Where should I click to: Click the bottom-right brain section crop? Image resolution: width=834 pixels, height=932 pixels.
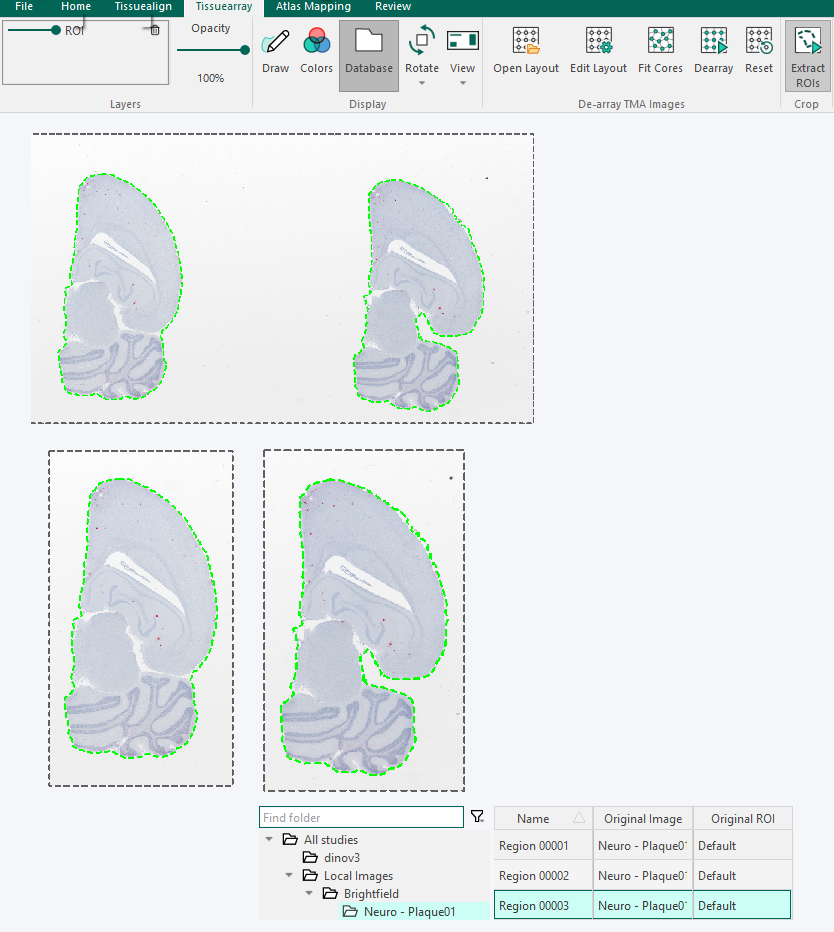click(364, 620)
